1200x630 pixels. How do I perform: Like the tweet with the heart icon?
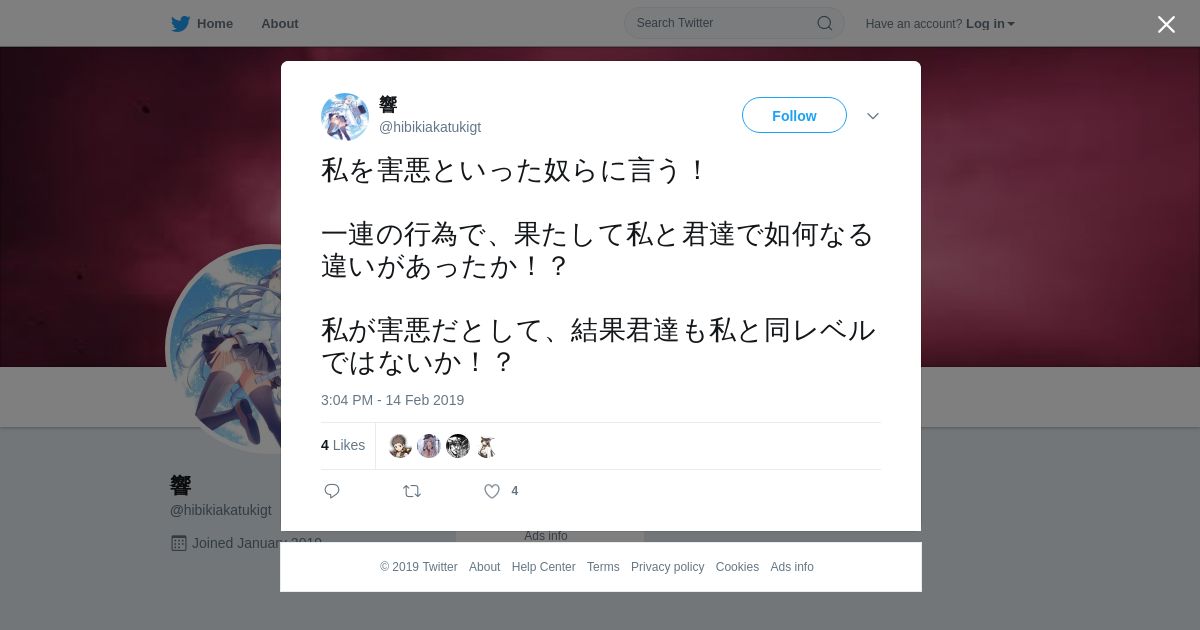tap(492, 491)
